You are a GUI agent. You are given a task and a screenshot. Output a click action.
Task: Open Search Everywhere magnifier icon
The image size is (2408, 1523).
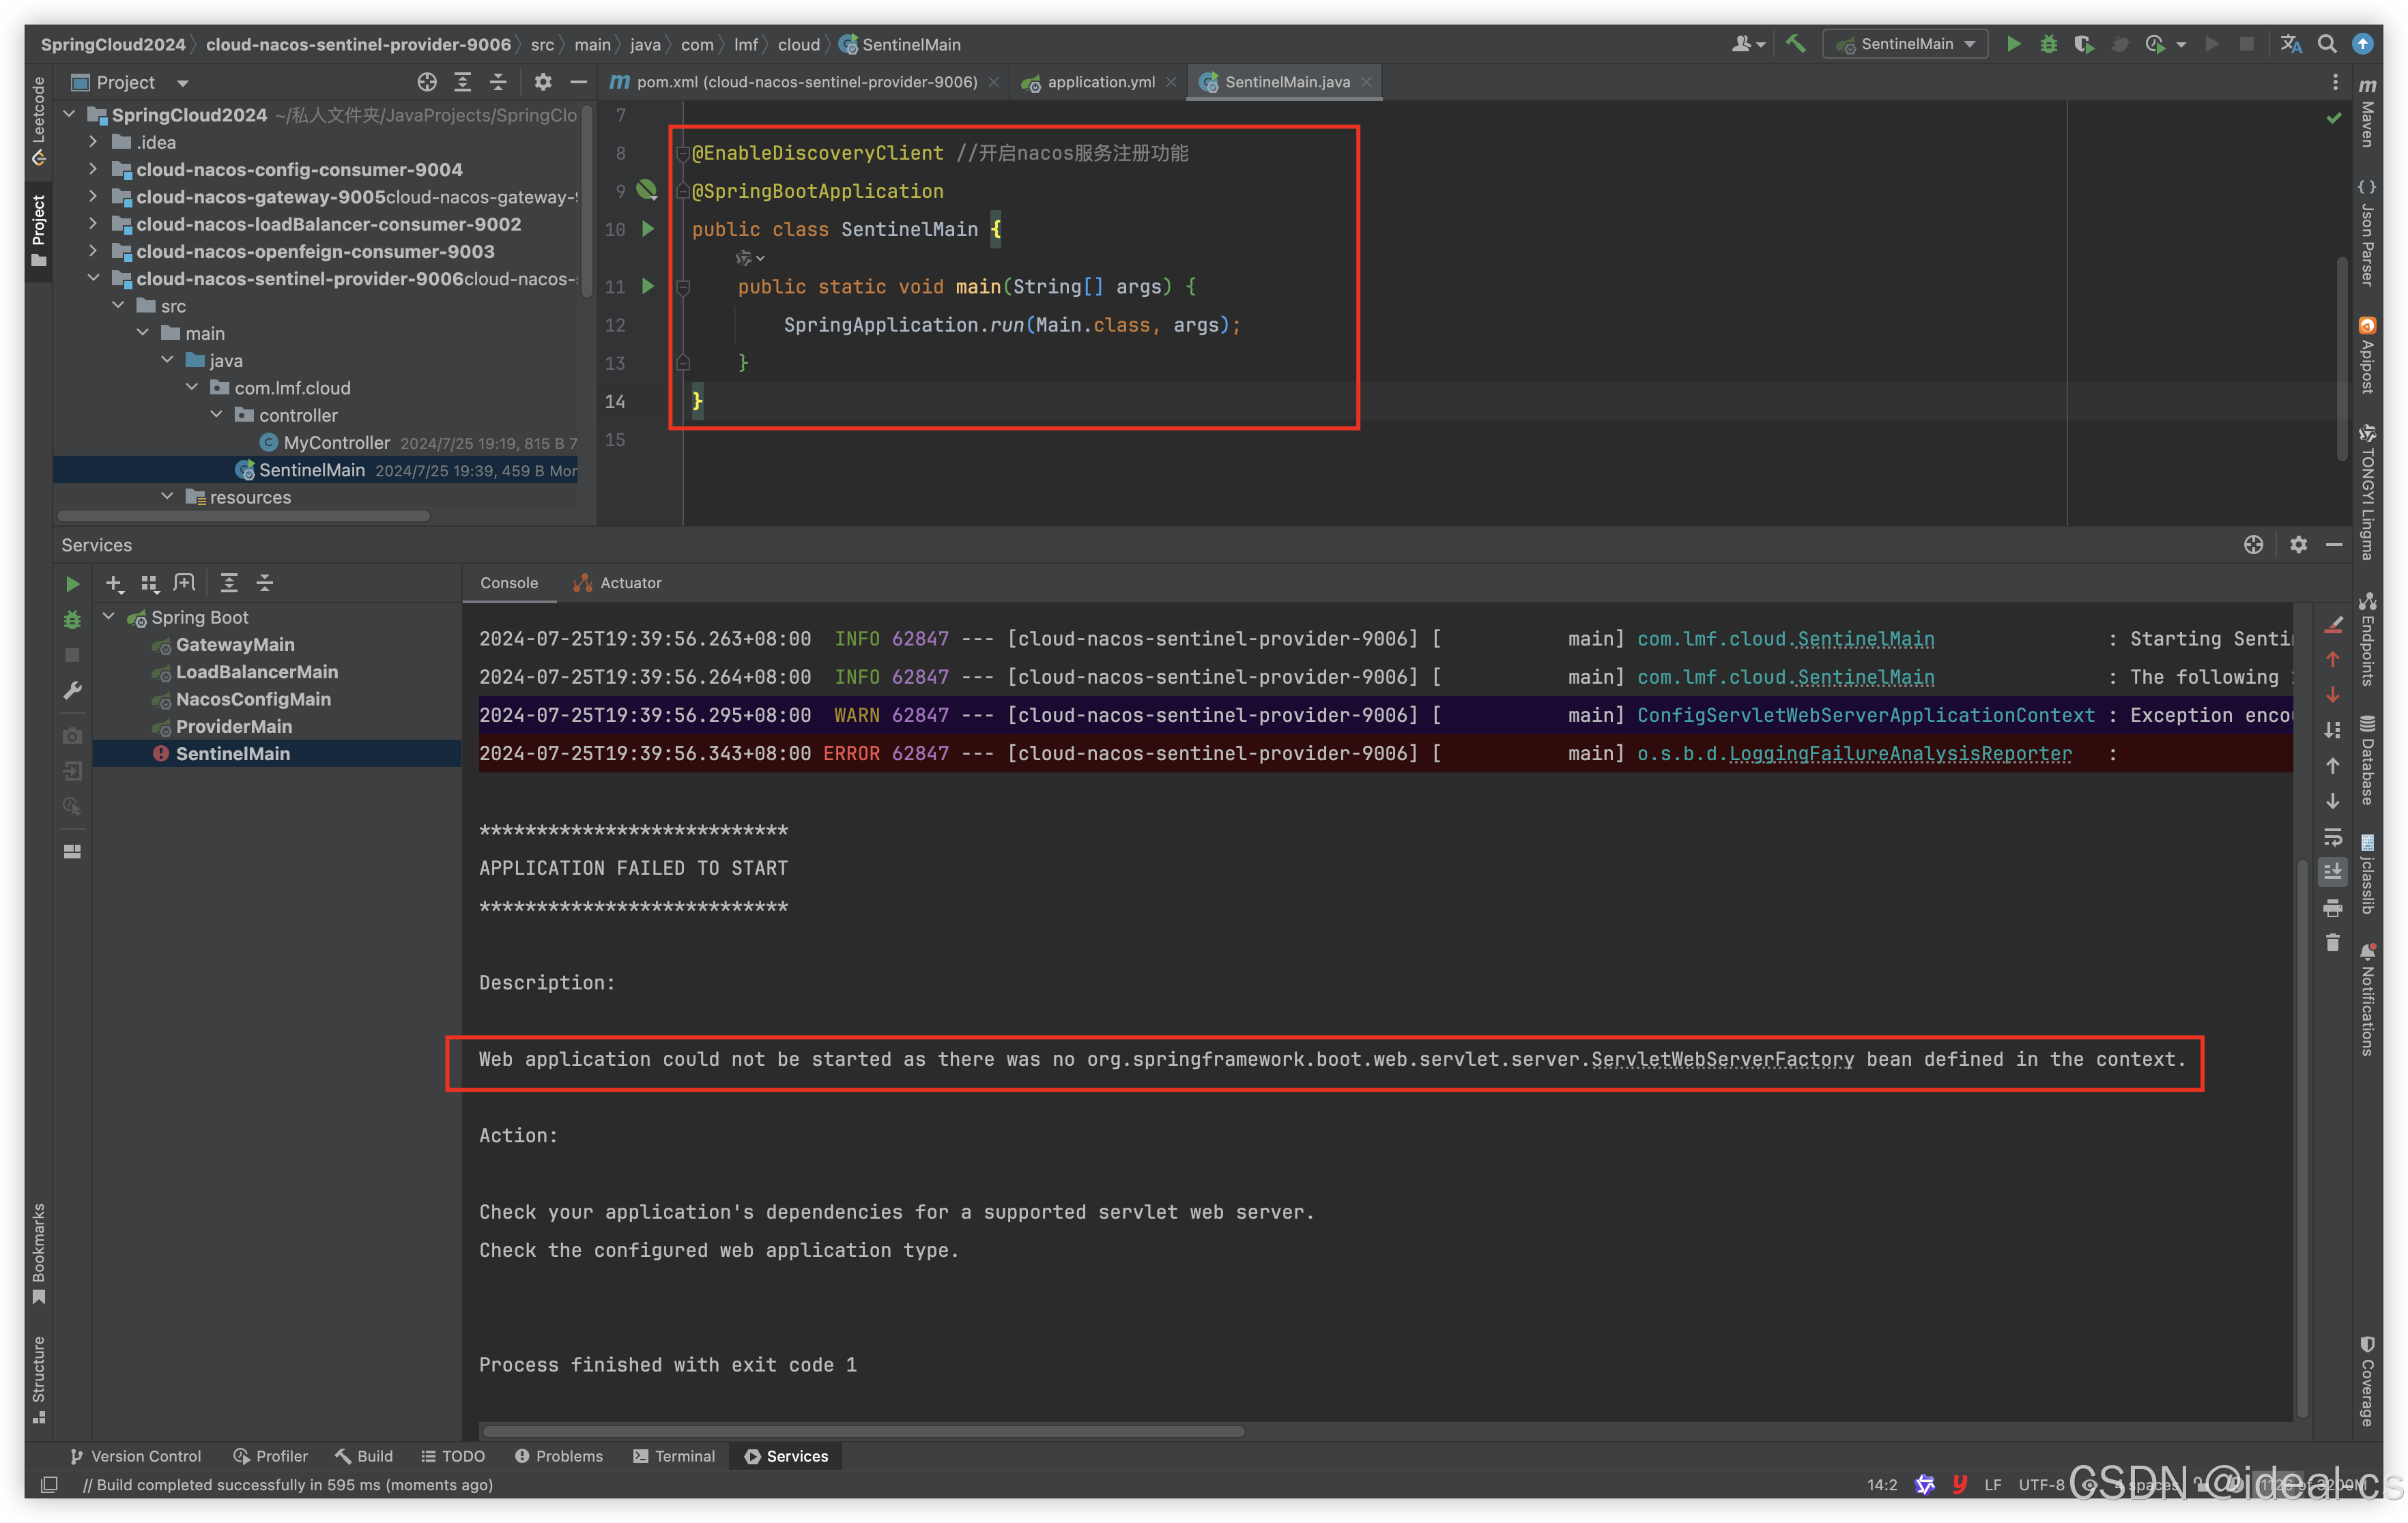pyautogui.click(x=2327, y=44)
